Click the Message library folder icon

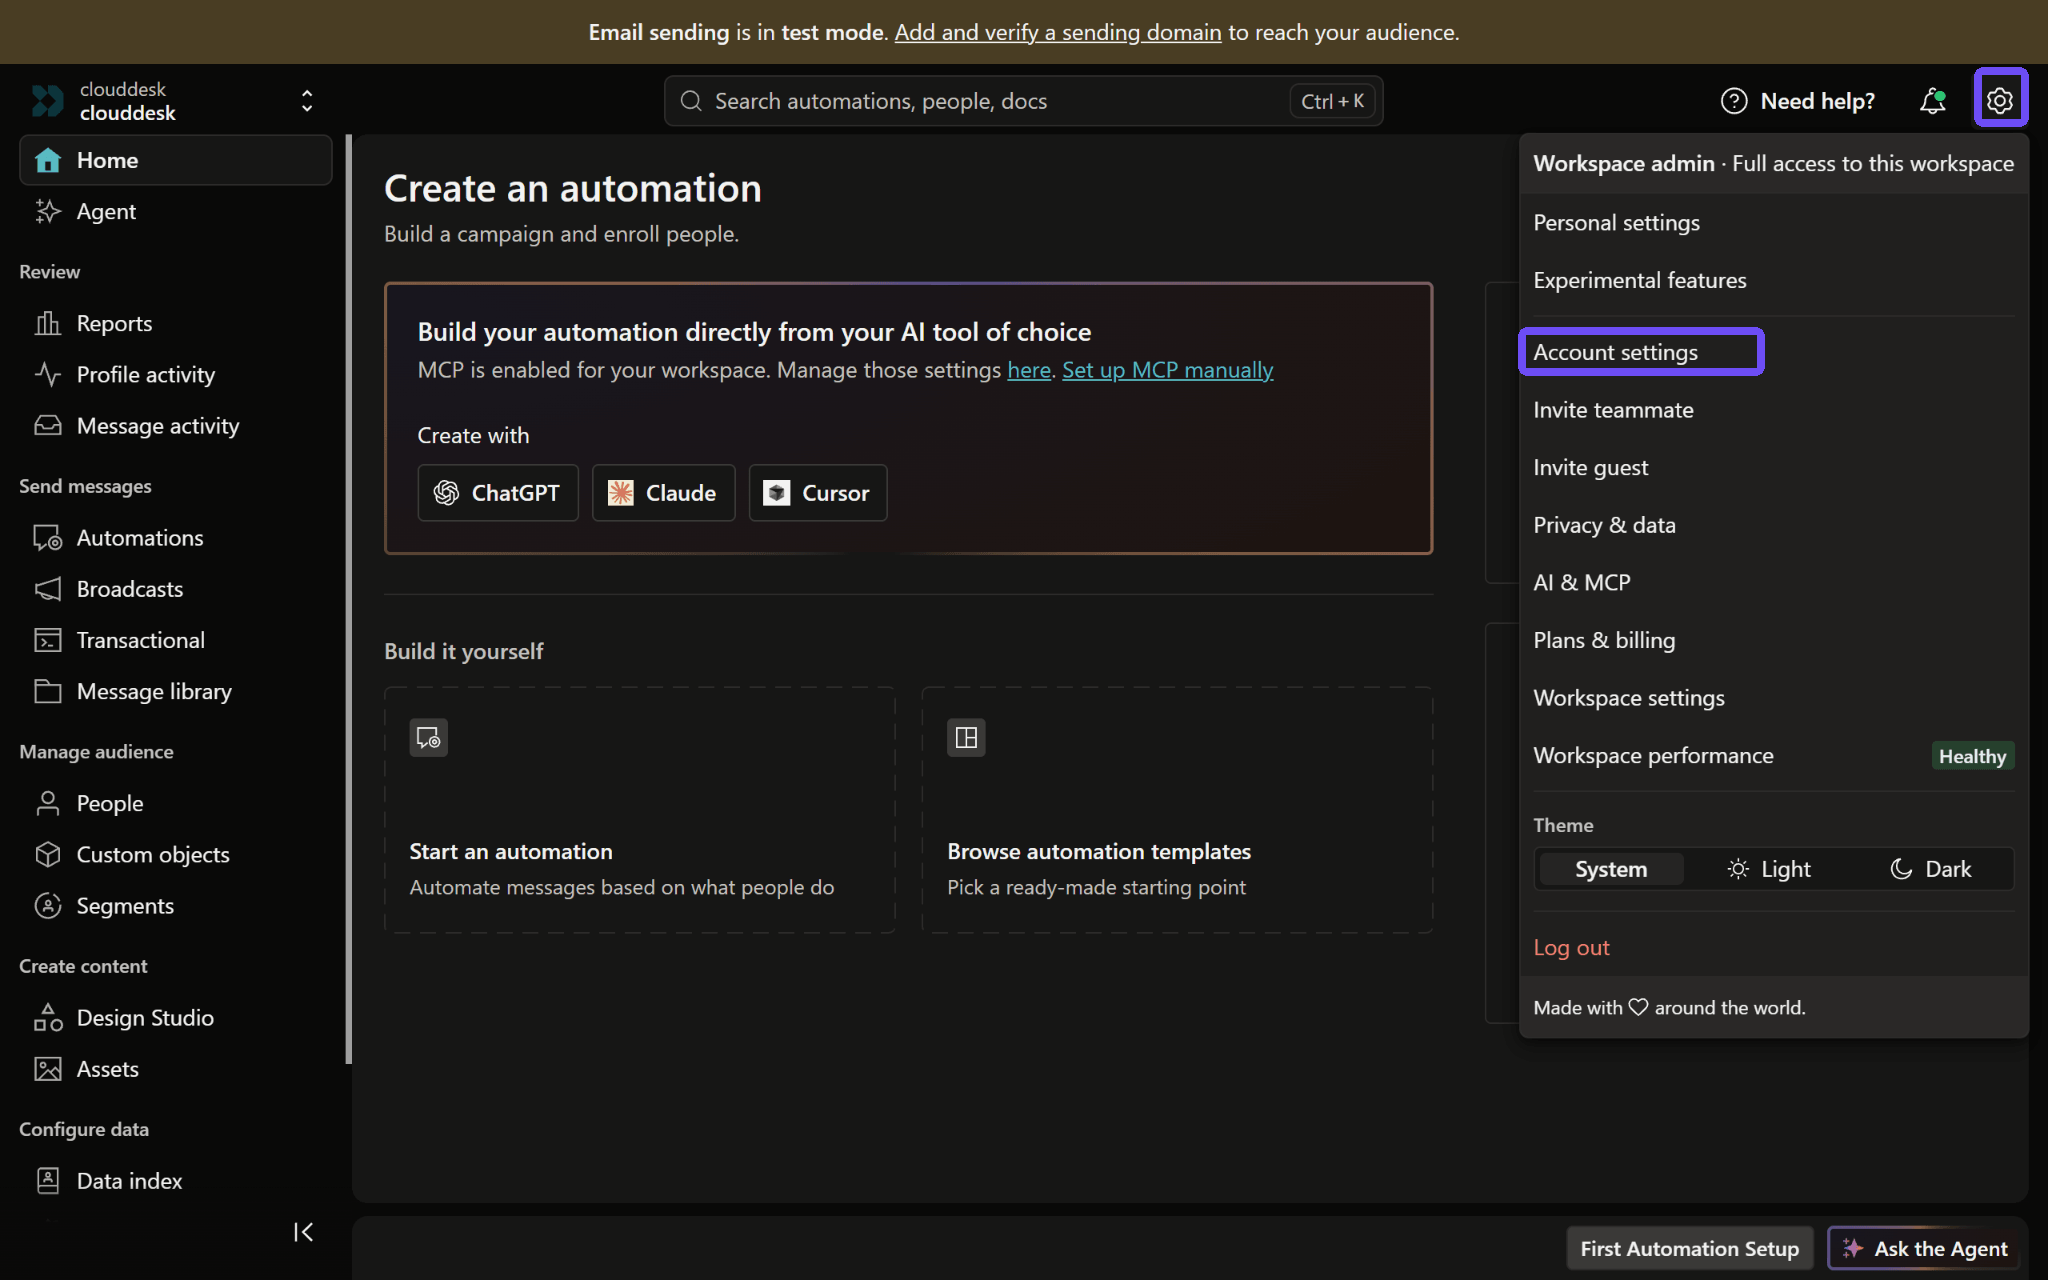point(47,691)
